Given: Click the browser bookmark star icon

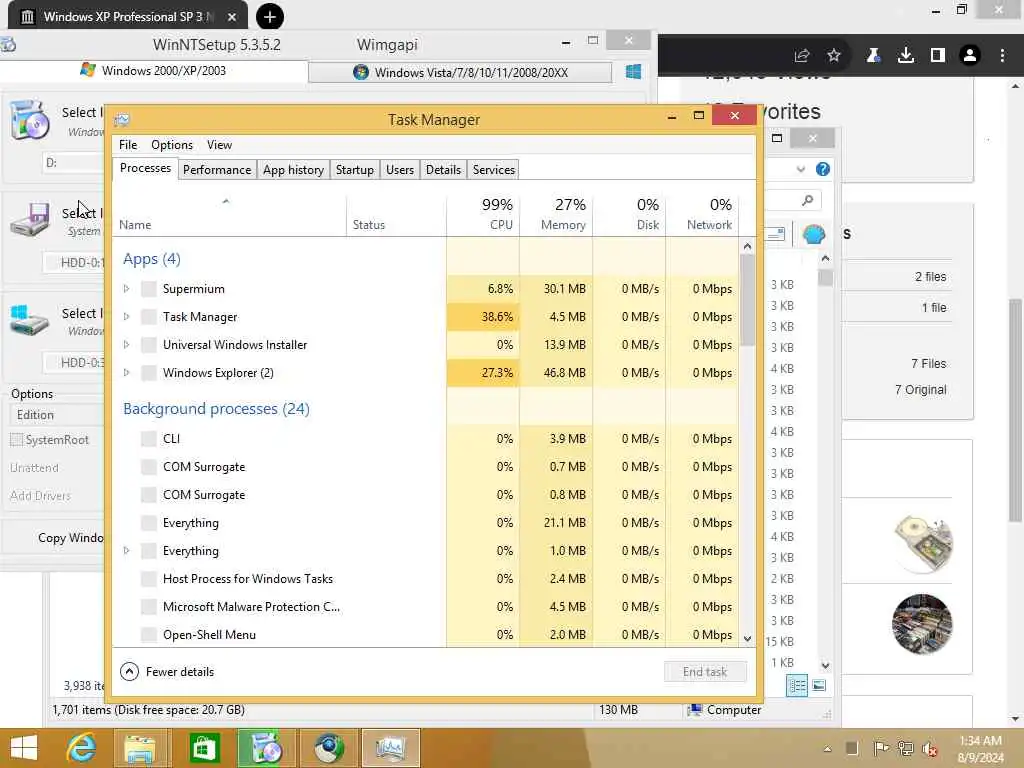Looking at the screenshot, I should click(x=834, y=56).
